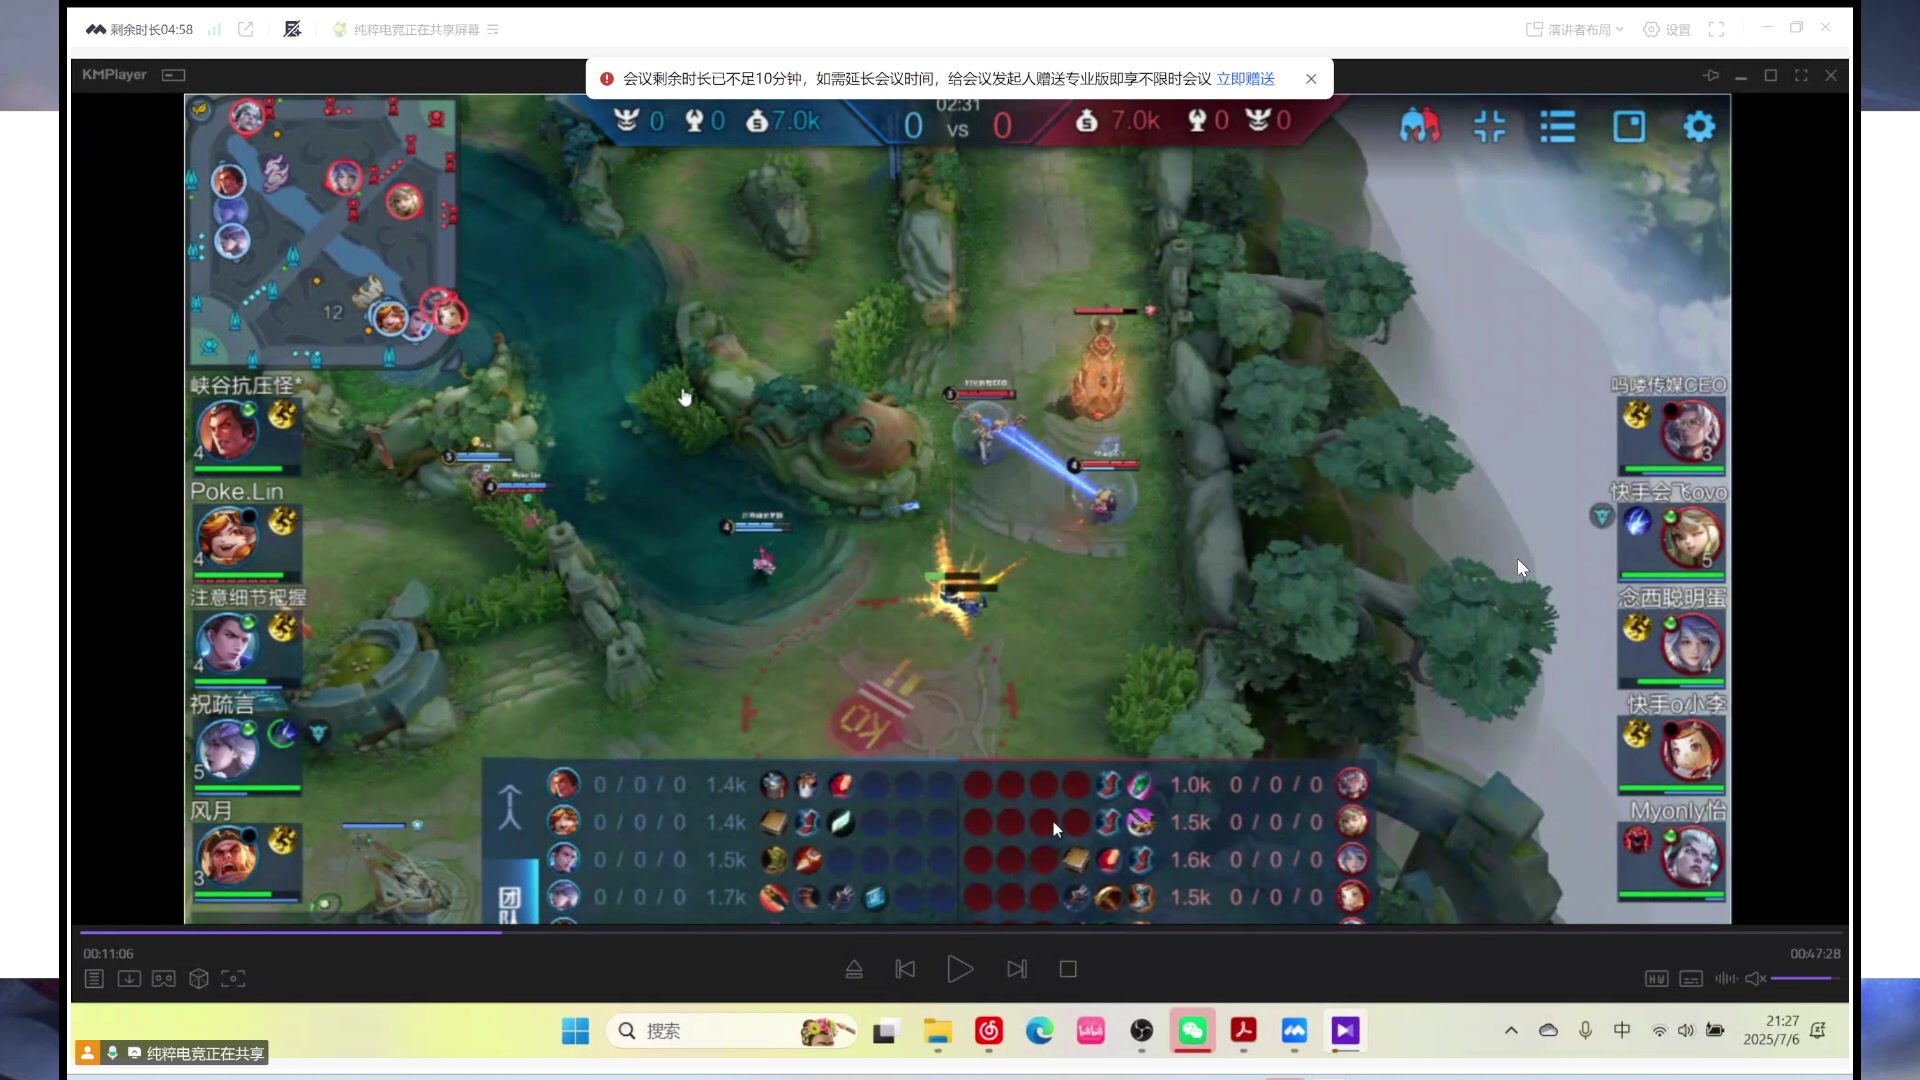Toggle KMPlayer fullscreen mode
This screenshot has width=1920, height=1080.
click(1801, 75)
